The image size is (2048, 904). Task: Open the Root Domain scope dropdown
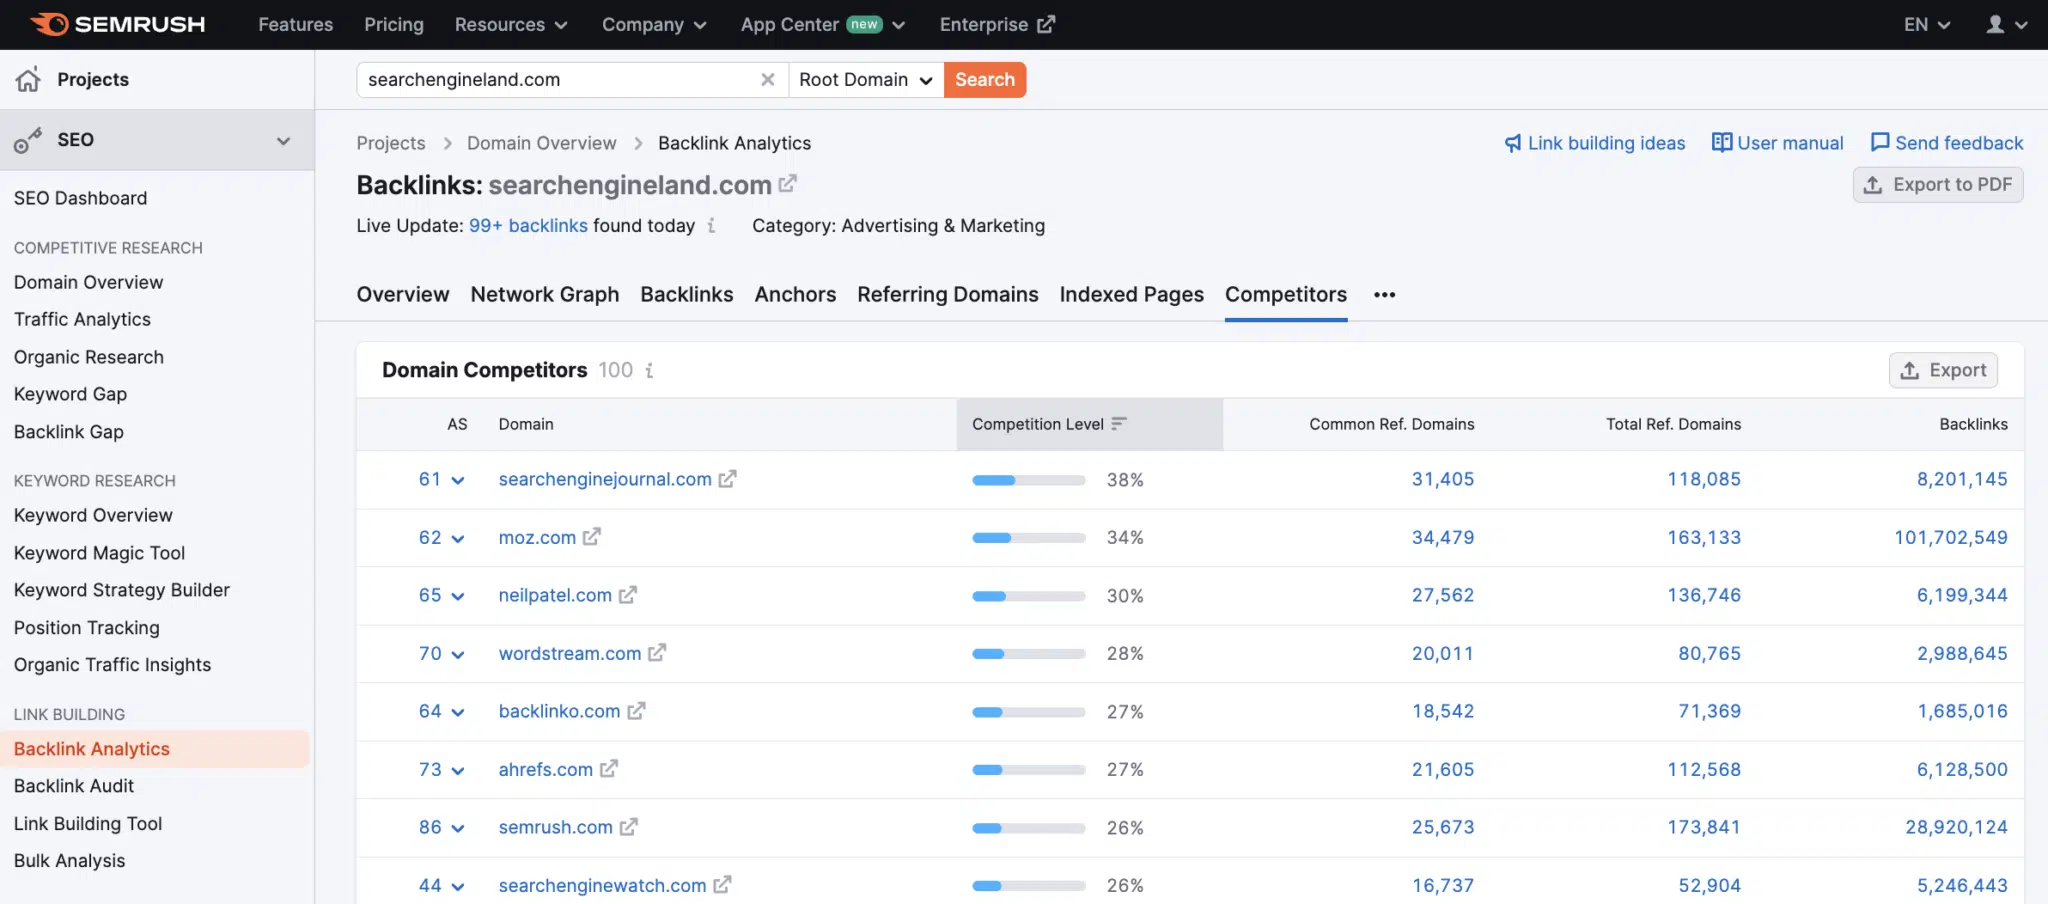point(866,79)
